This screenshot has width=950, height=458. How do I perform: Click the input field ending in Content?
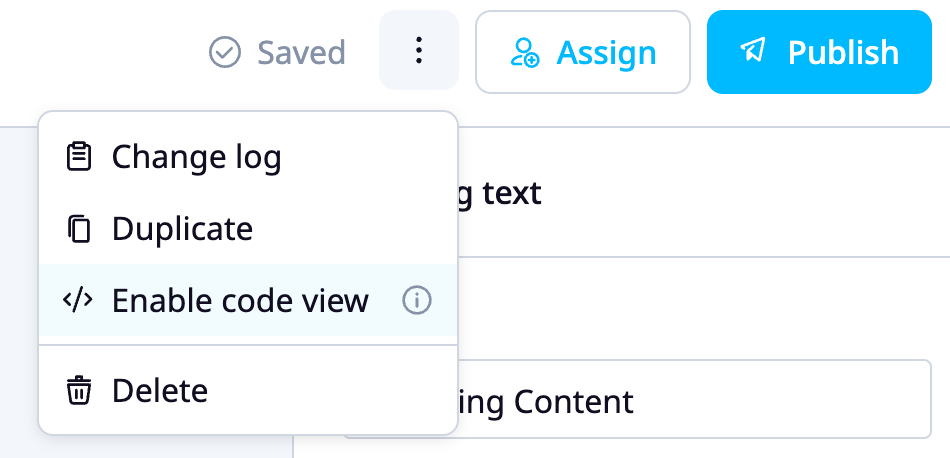[x=637, y=399]
